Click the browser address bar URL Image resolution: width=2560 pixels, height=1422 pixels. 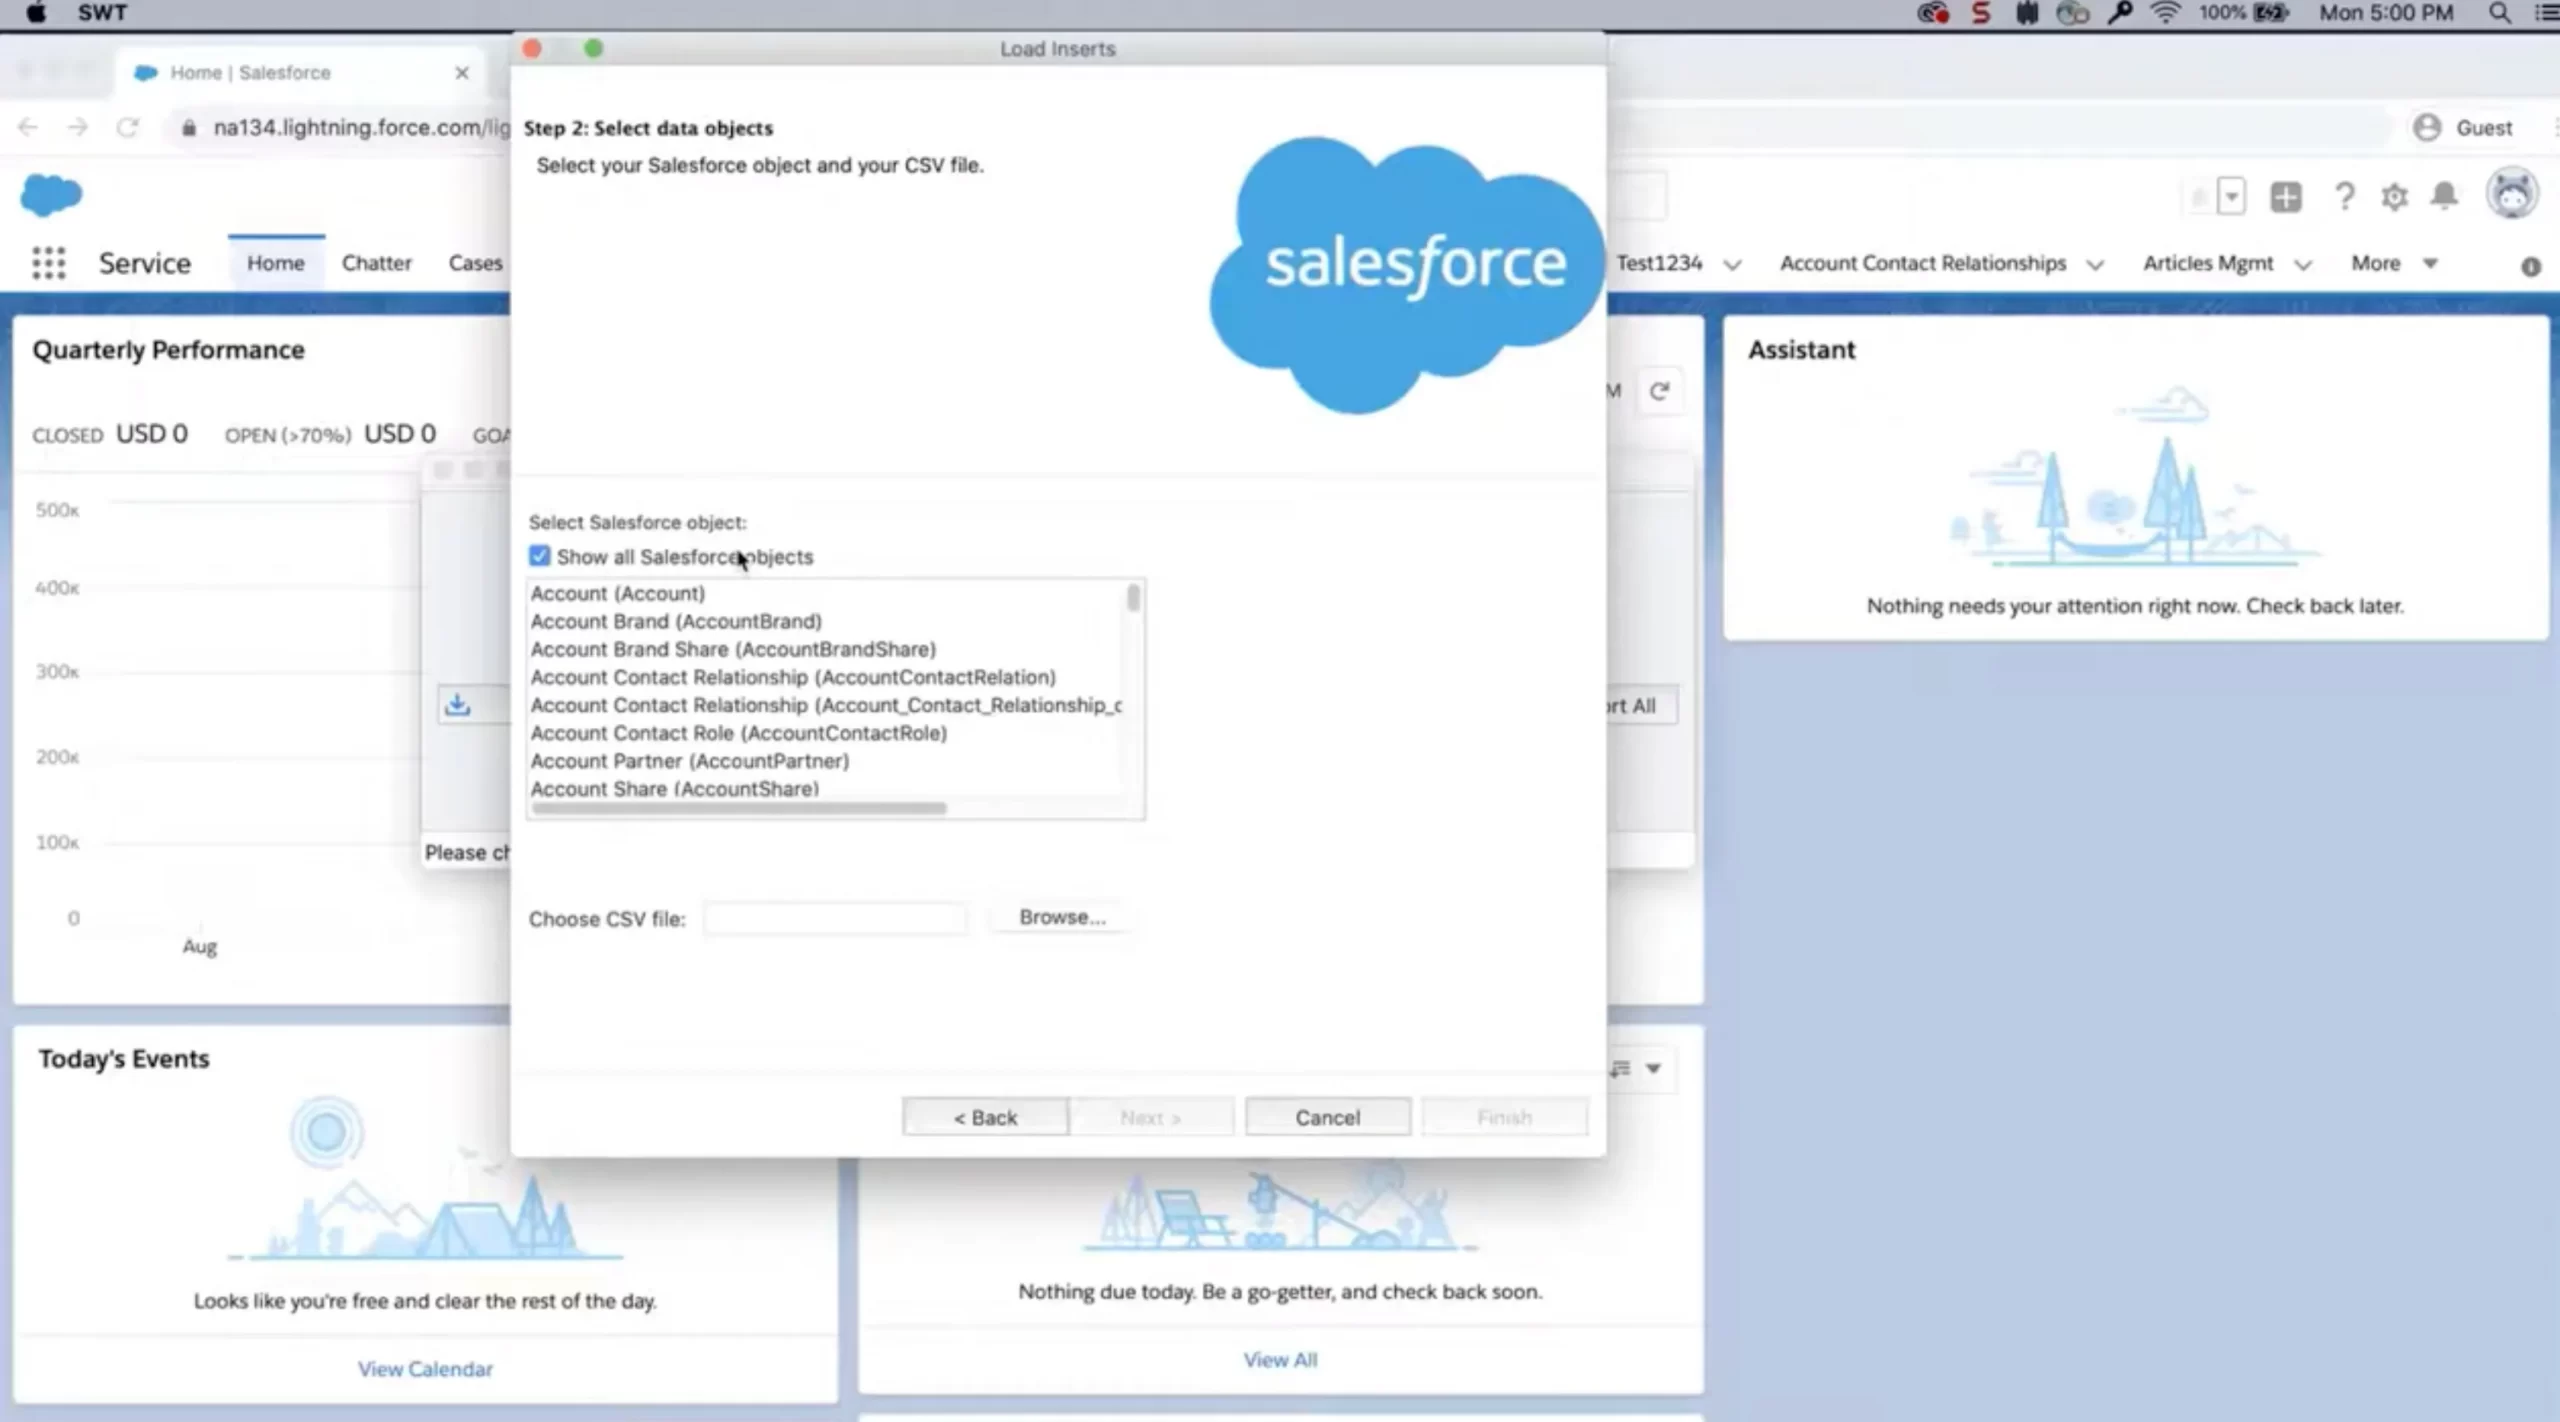click(361, 128)
